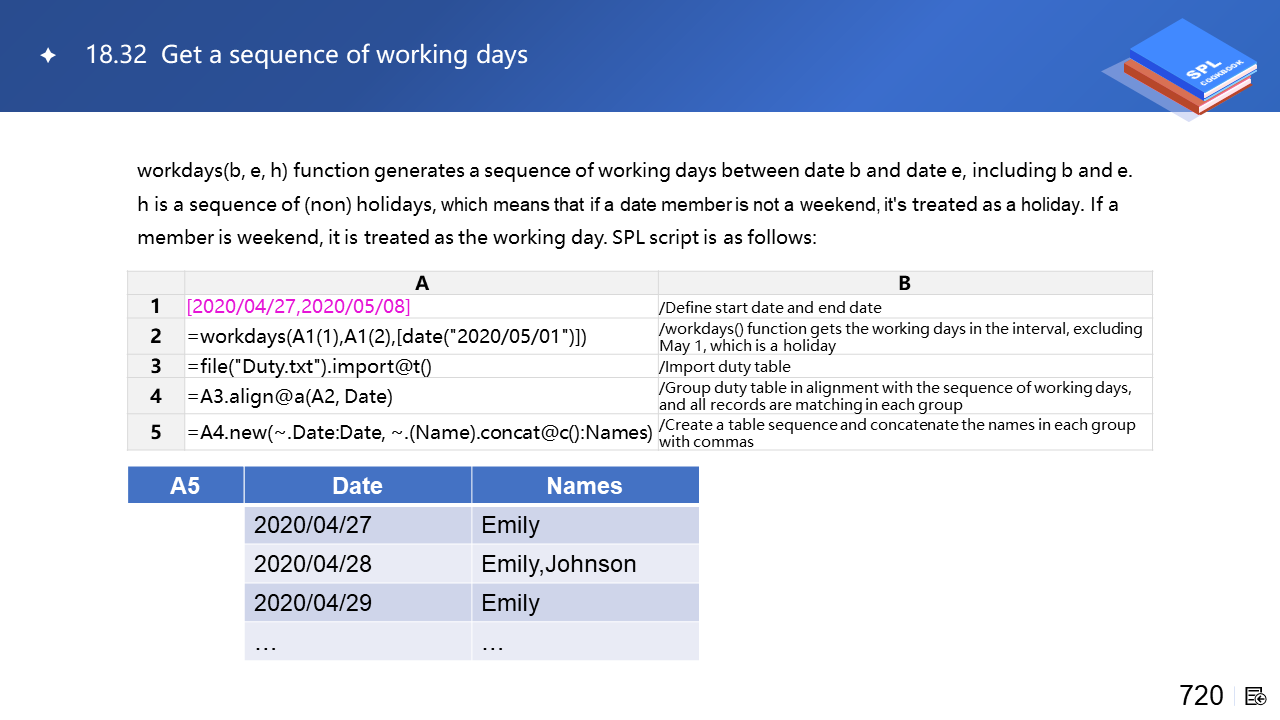
Task: Select the 'Emily,Johnson' result cell
Action: (x=559, y=564)
